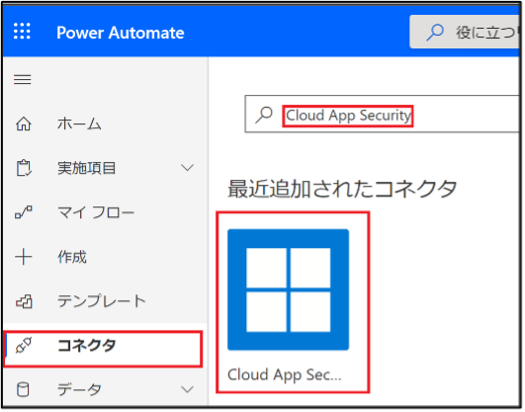Click the top header search magnifier icon

click(x=435, y=32)
